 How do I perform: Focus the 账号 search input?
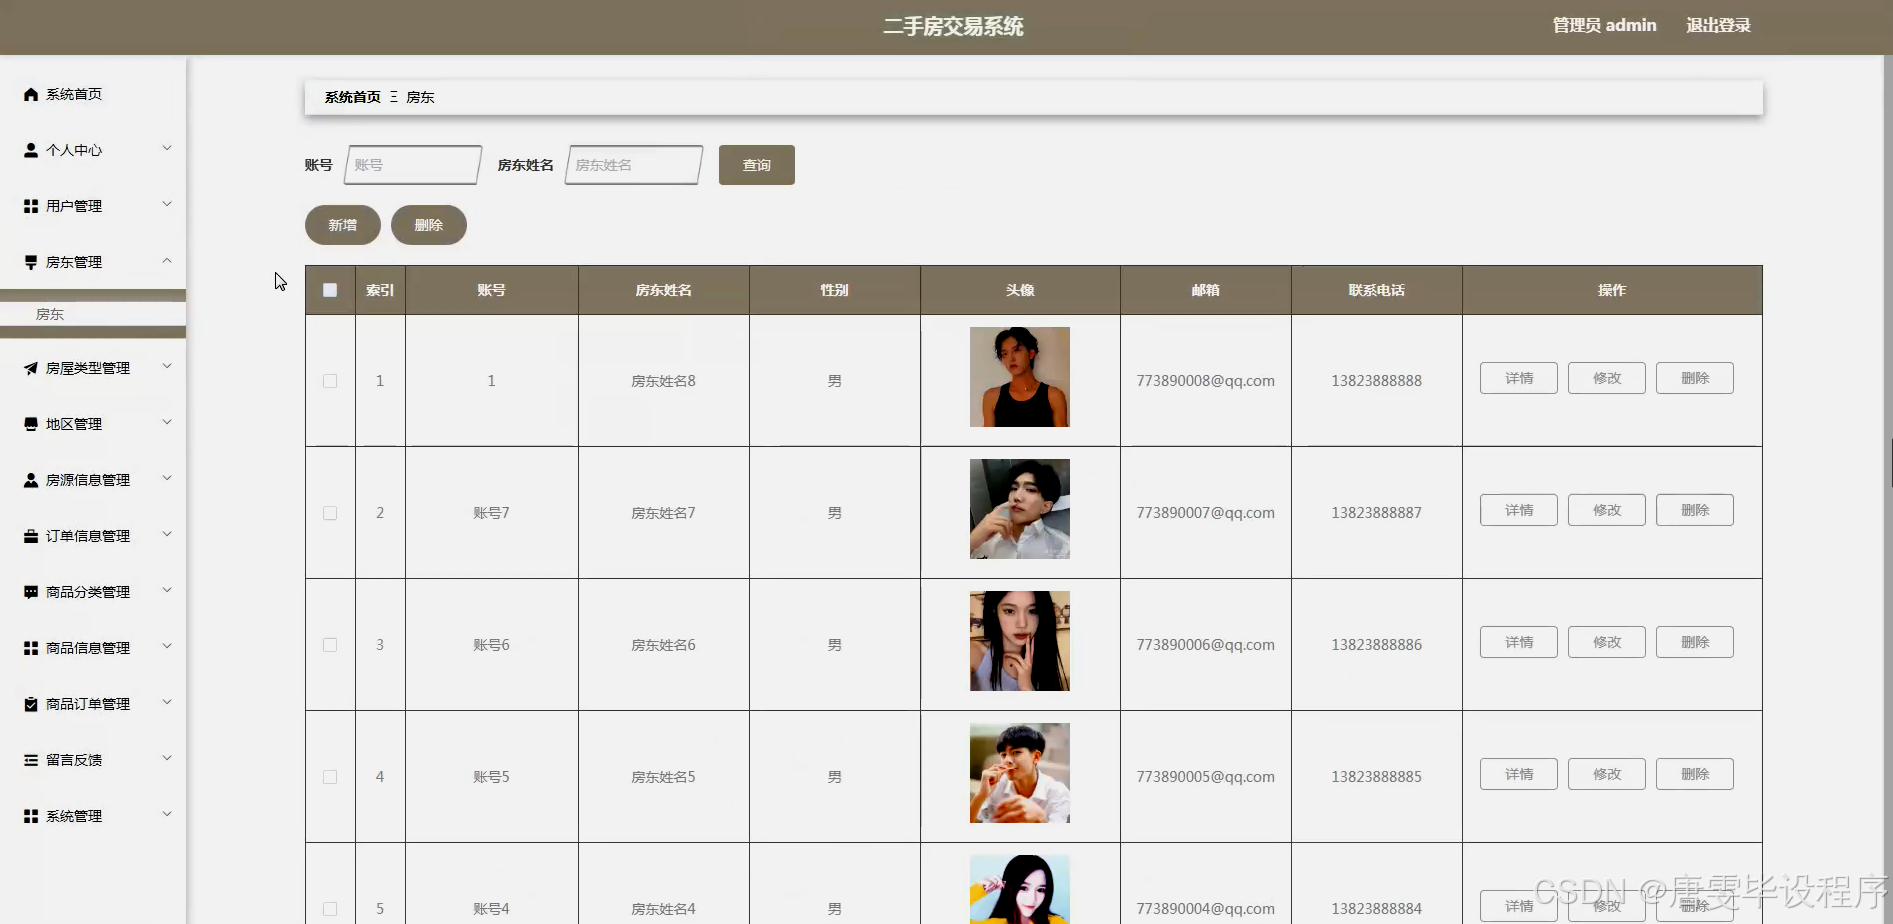pyautogui.click(x=413, y=165)
